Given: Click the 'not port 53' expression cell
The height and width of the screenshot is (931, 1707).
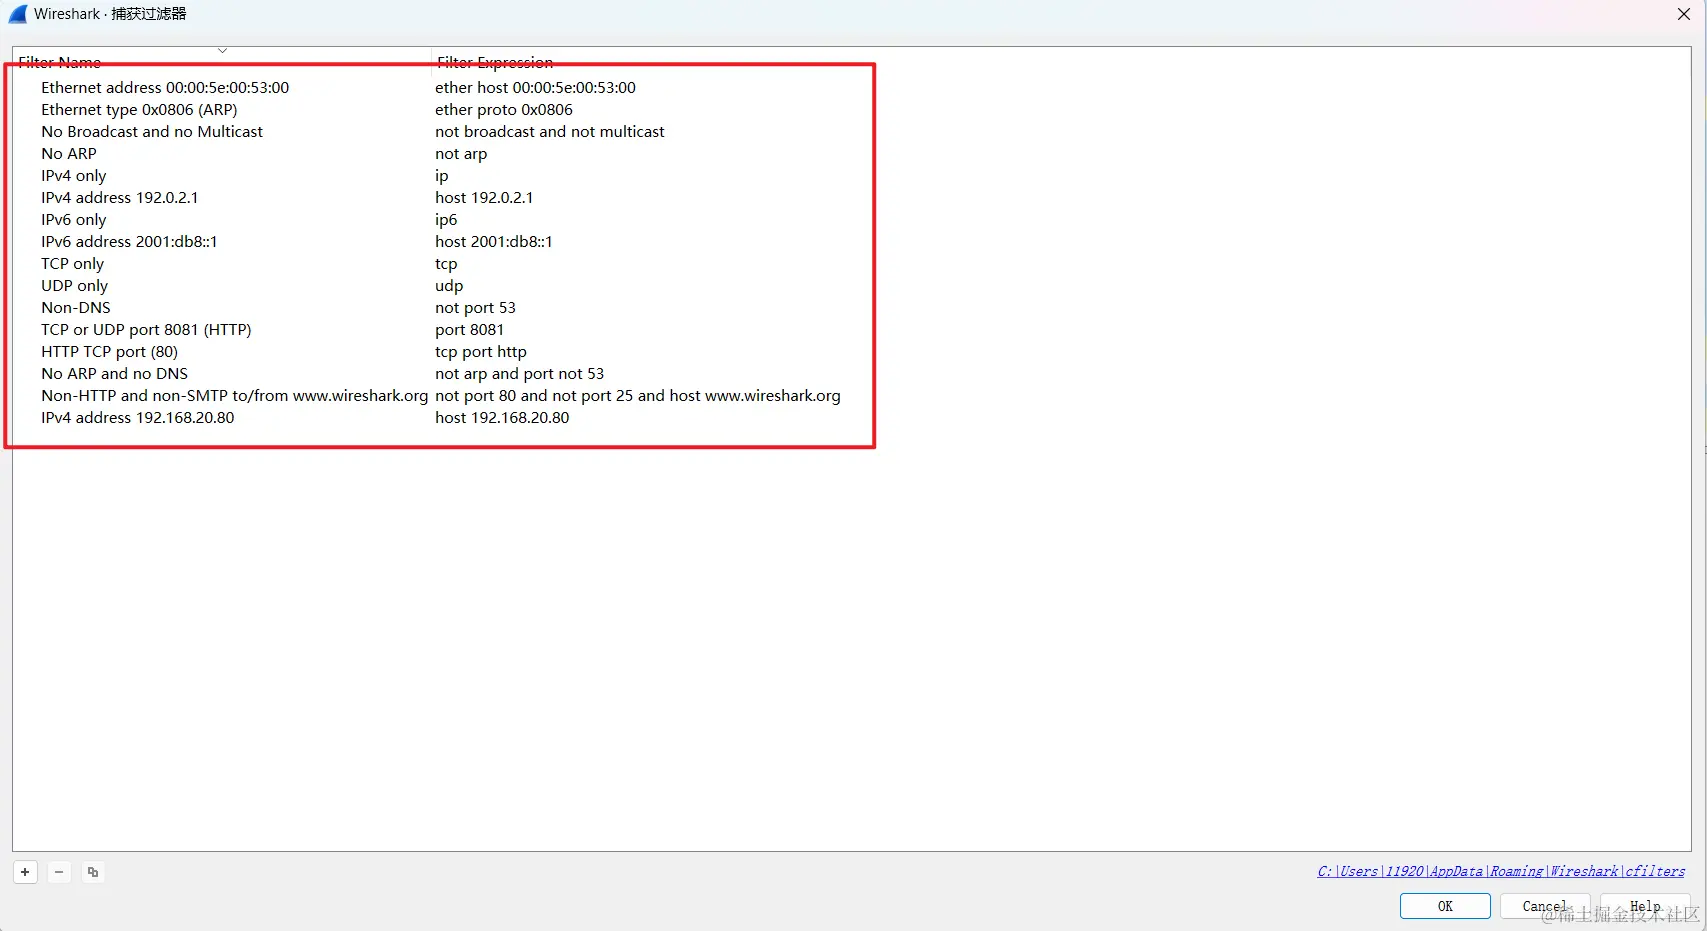Looking at the screenshot, I should pos(475,308).
